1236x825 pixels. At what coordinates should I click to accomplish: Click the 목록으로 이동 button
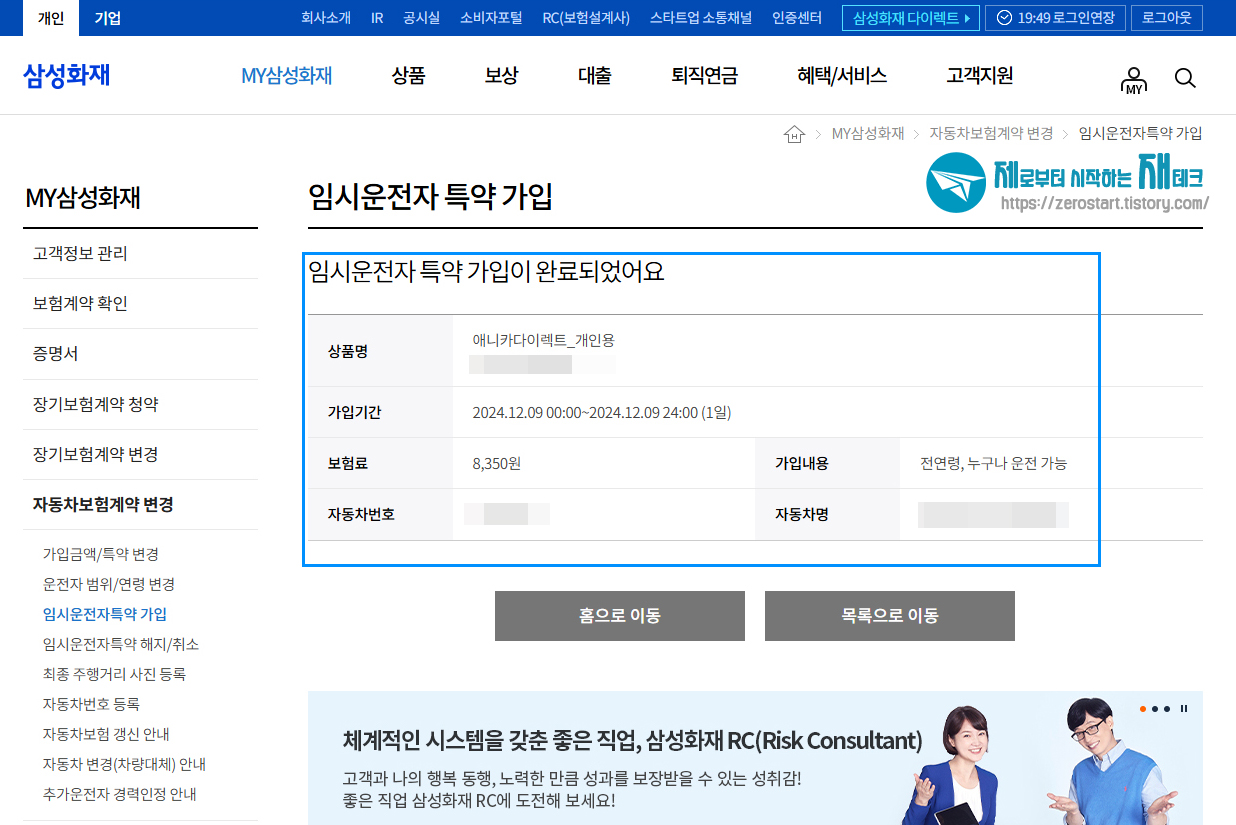(890, 616)
